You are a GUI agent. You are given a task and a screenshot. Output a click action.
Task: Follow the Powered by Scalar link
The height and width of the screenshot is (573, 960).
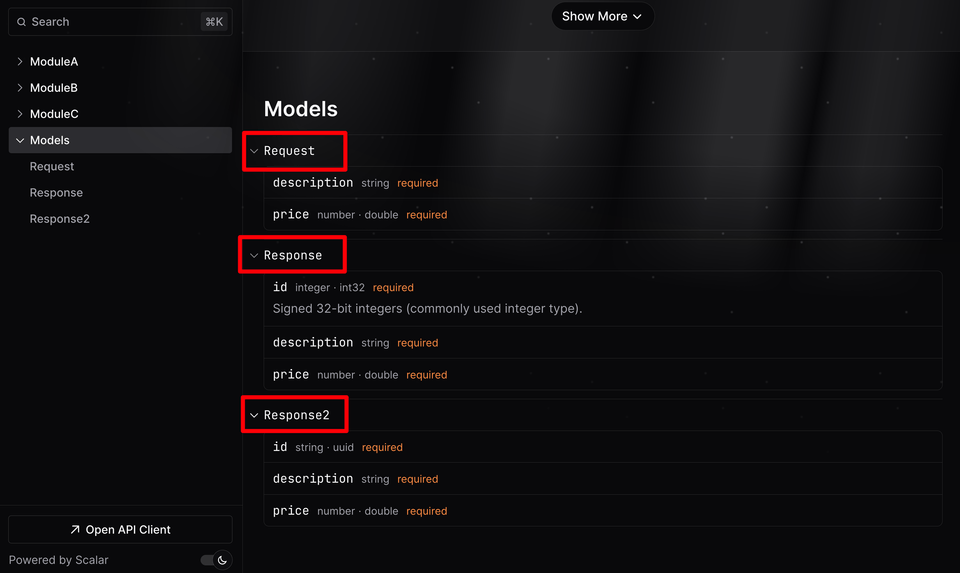(x=59, y=560)
